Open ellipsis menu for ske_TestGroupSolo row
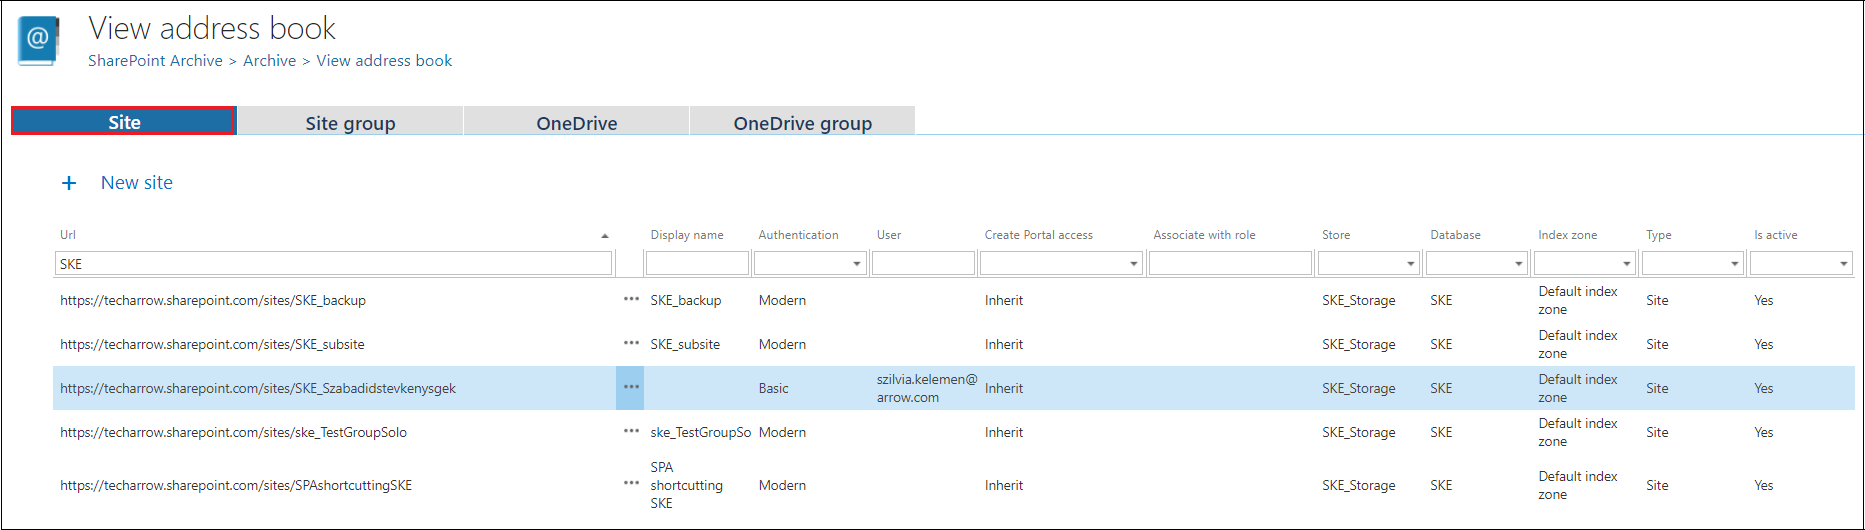This screenshot has width=1865, height=530. [x=631, y=431]
